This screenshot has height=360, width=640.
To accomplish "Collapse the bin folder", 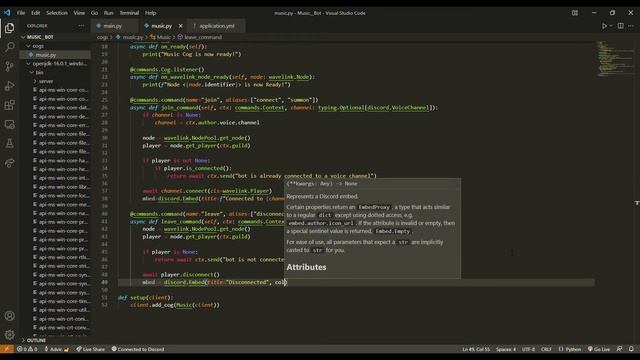I will click(x=55, y=72).
